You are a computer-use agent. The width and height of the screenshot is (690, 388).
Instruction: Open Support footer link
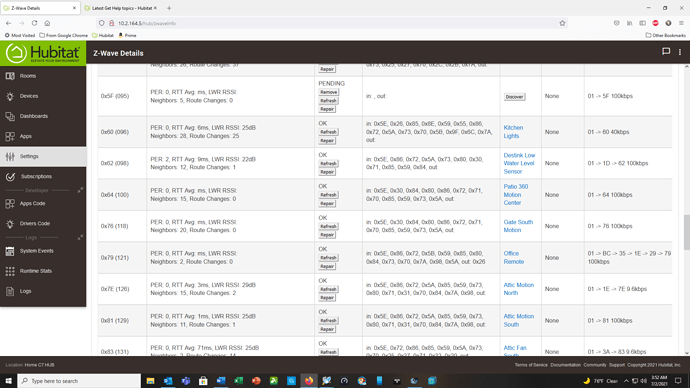617,365
